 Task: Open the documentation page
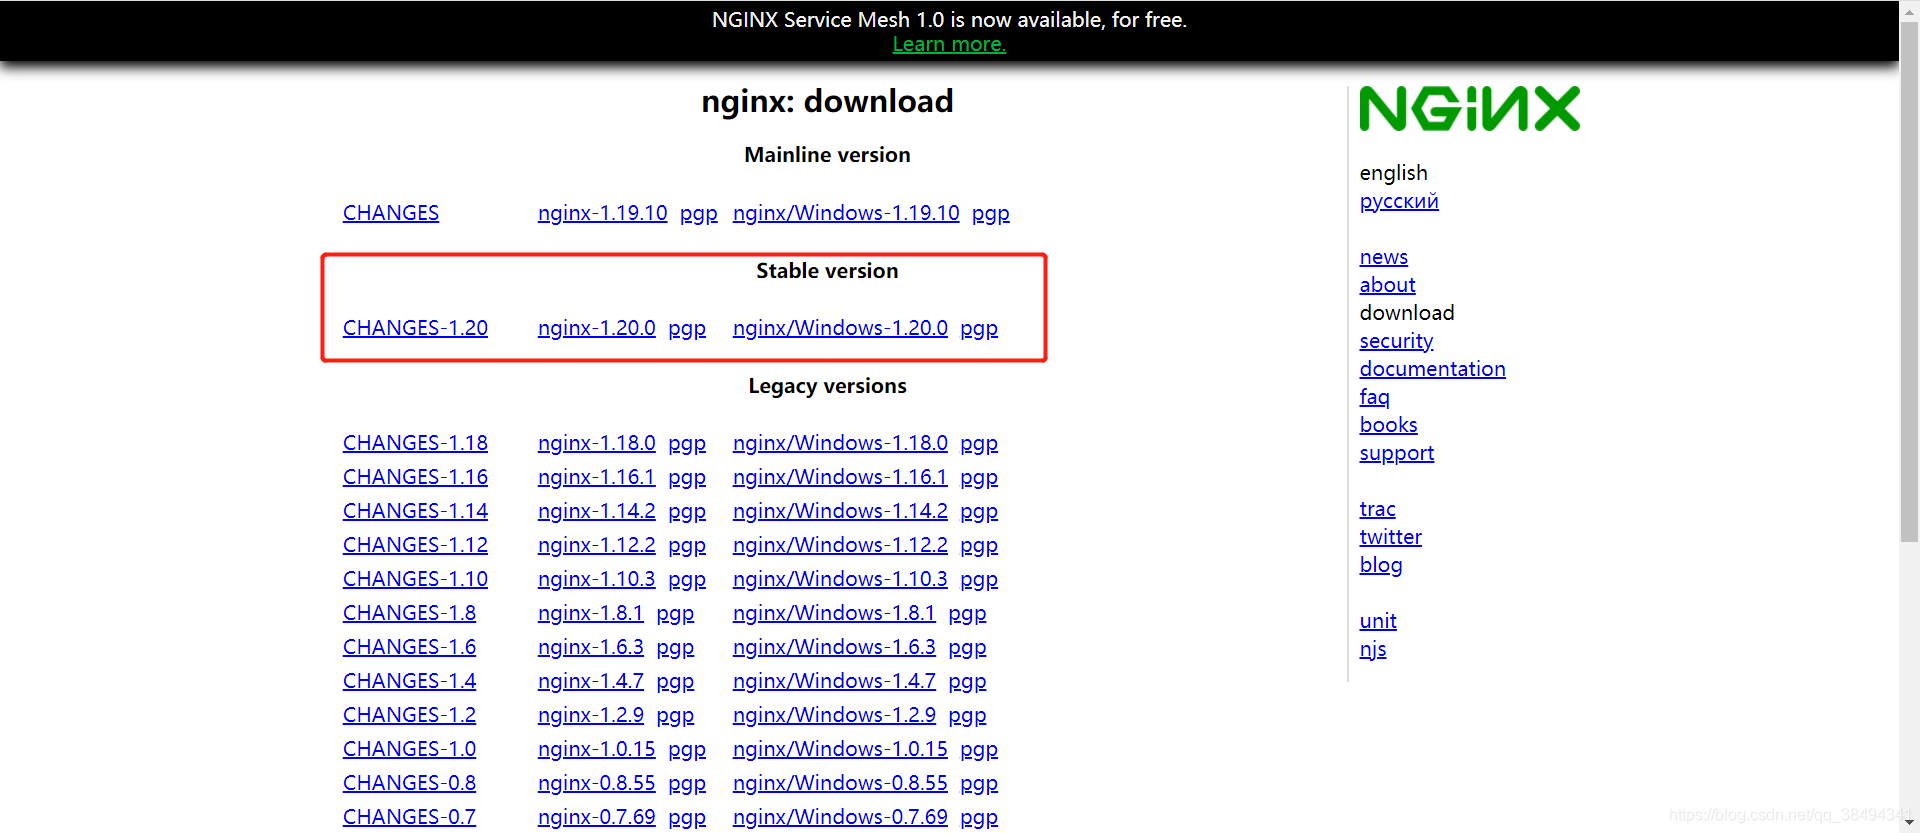click(x=1432, y=369)
